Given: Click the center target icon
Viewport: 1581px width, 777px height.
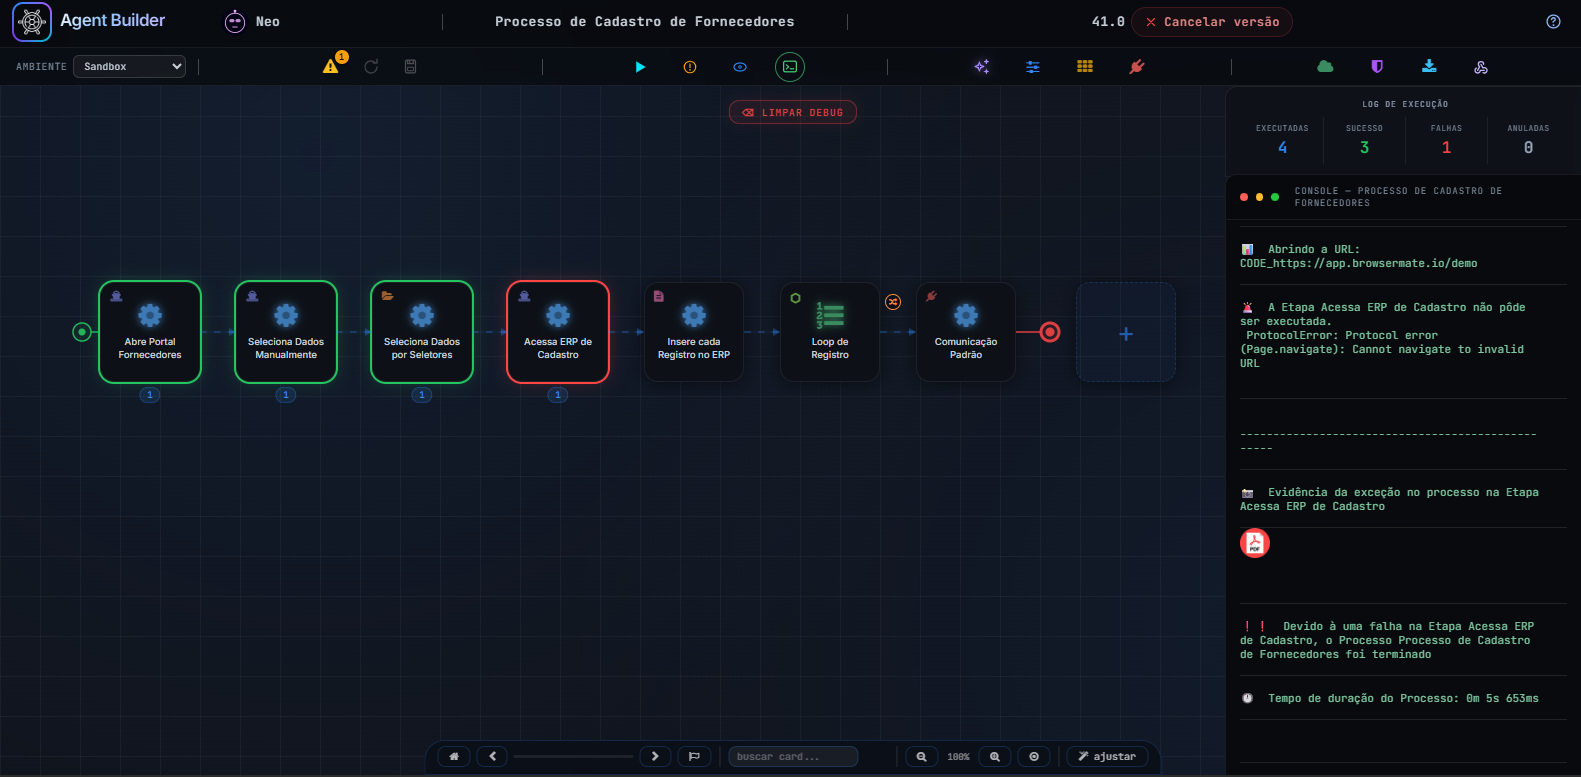Looking at the screenshot, I should tap(1034, 756).
